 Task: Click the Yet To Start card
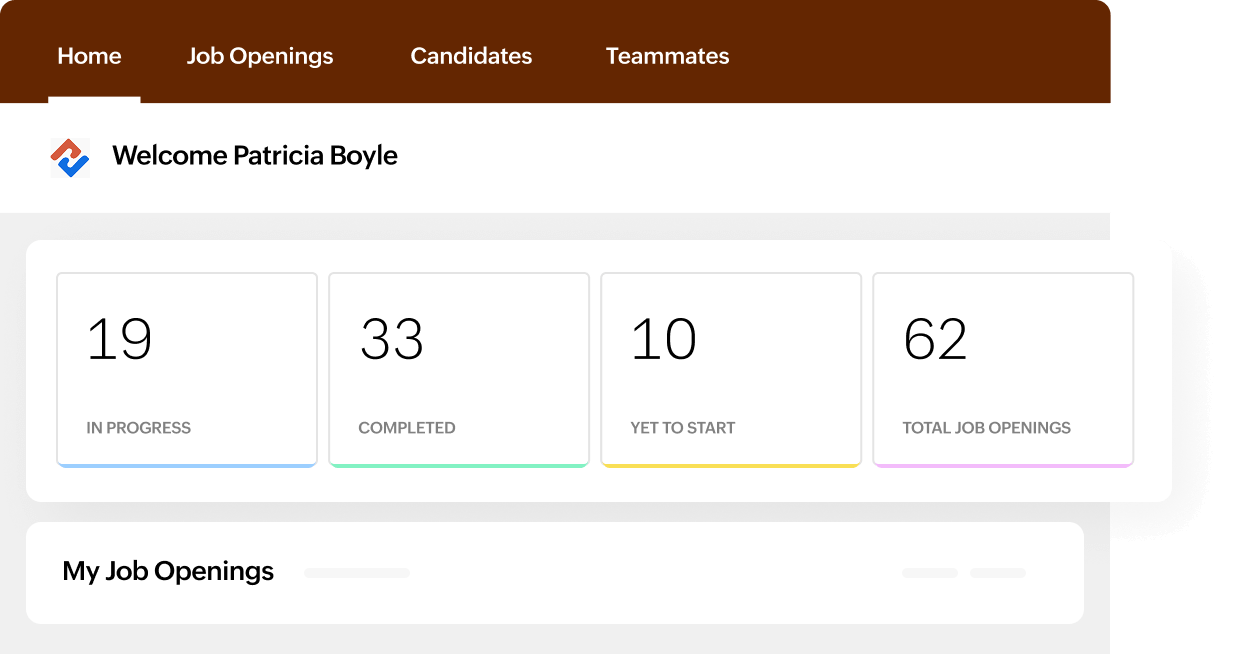(x=730, y=369)
